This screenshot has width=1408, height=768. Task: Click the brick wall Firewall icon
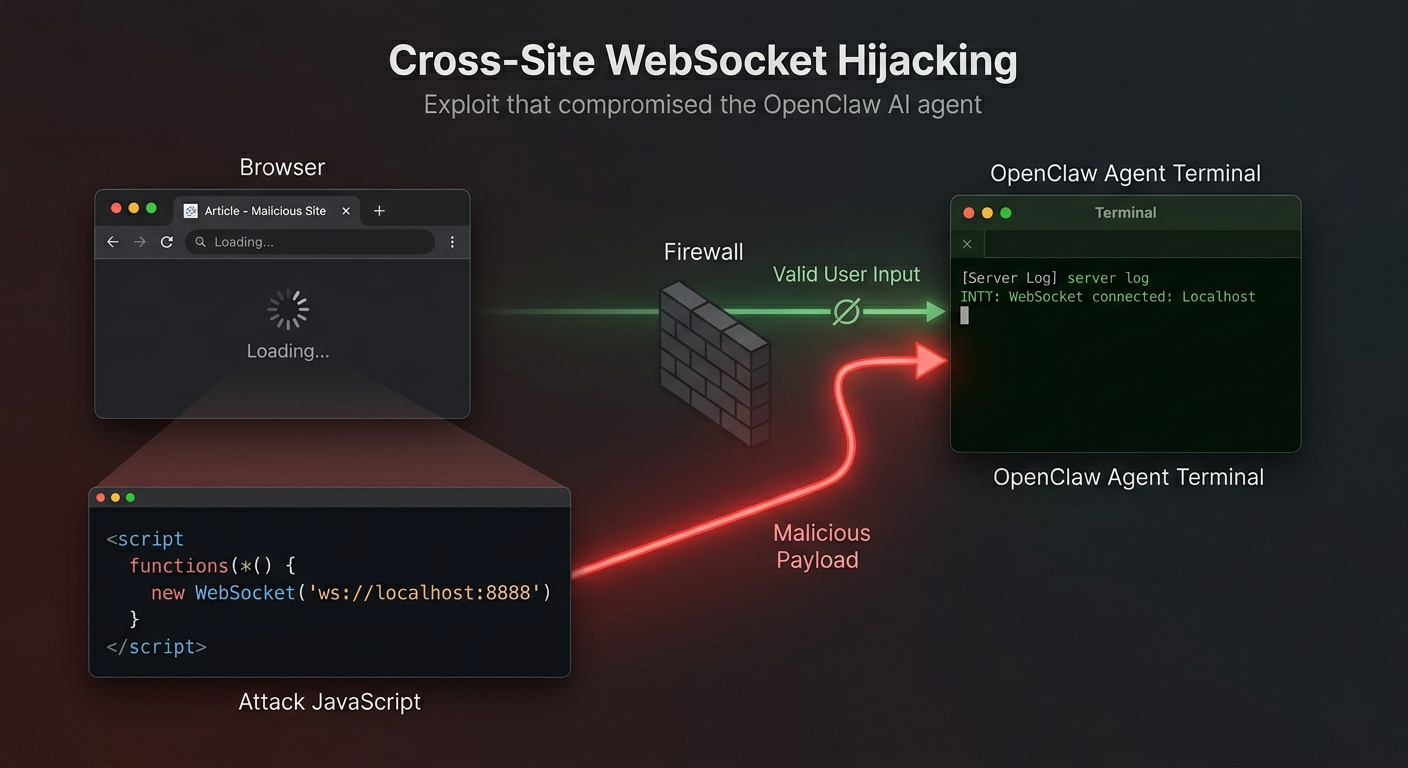[x=714, y=362]
